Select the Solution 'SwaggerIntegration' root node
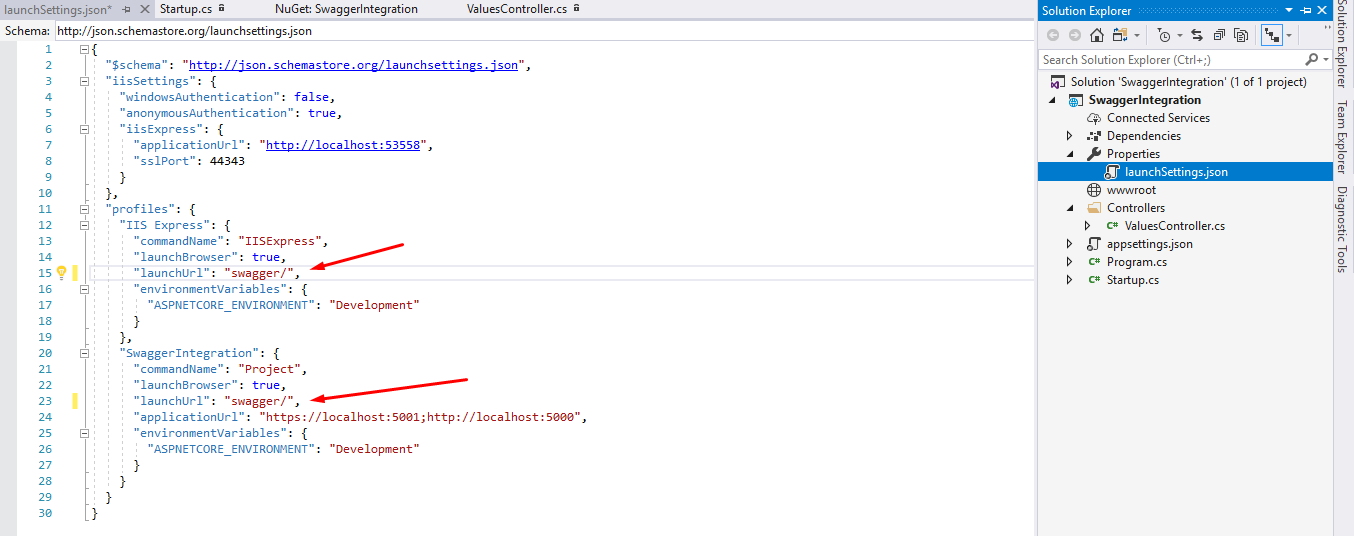Viewport: 1354px width, 536px height. [1188, 82]
